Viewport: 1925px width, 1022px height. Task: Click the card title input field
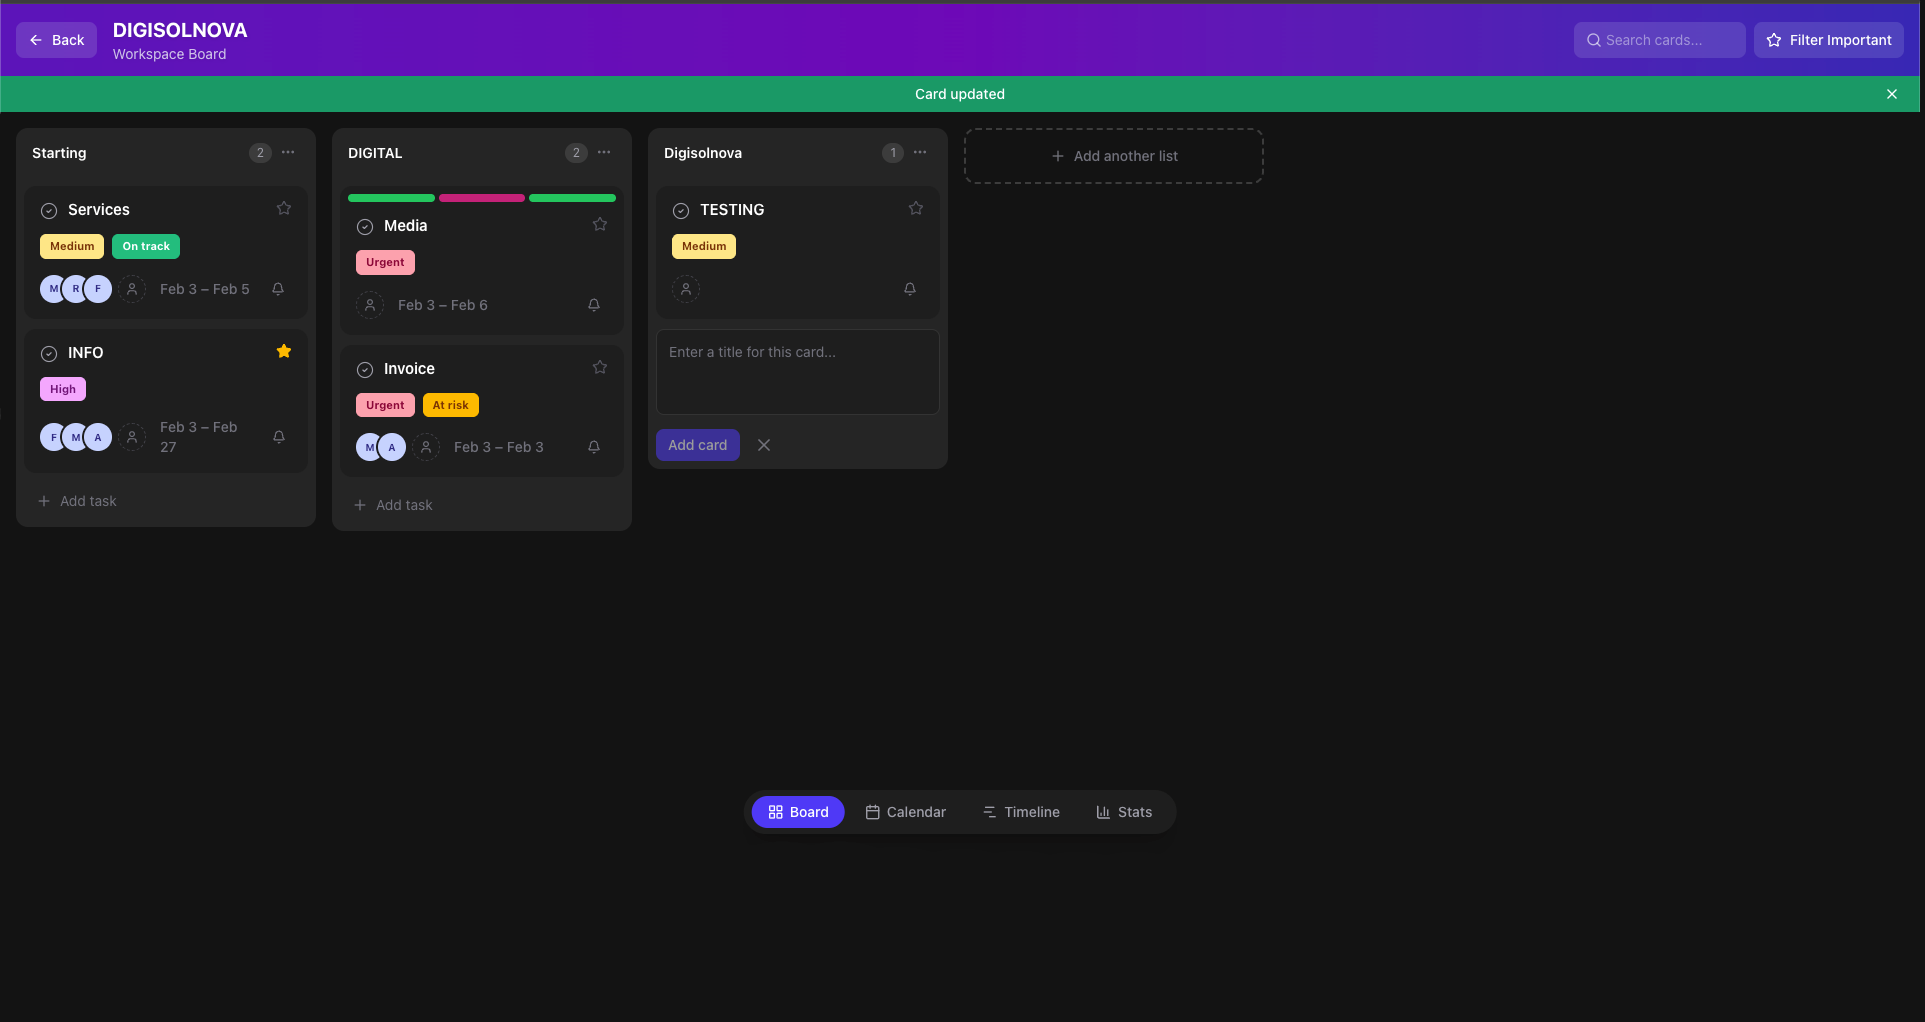point(797,371)
